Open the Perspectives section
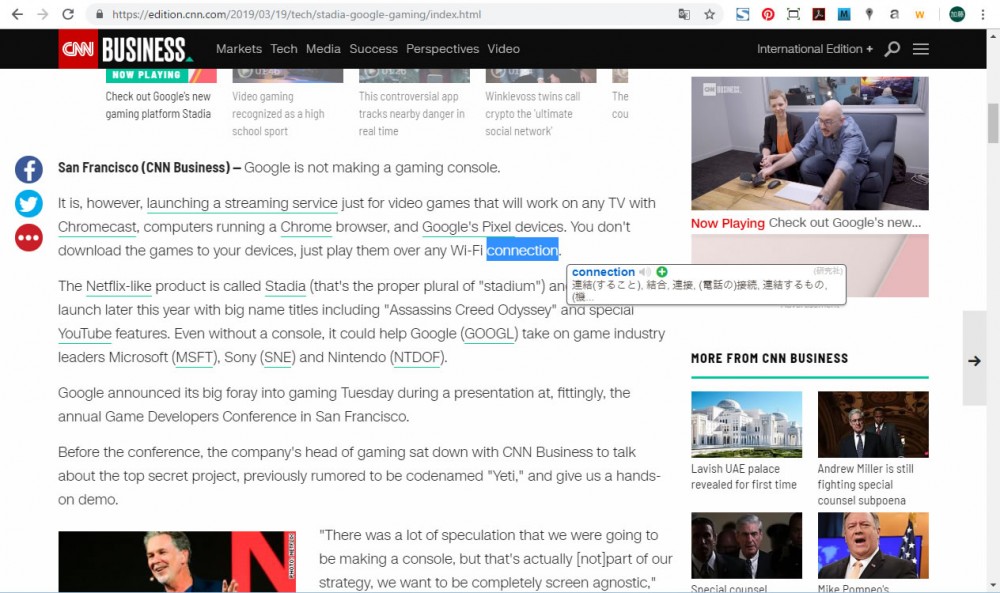The height and width of the screenshot is (593, 1000). click(443, 48)
